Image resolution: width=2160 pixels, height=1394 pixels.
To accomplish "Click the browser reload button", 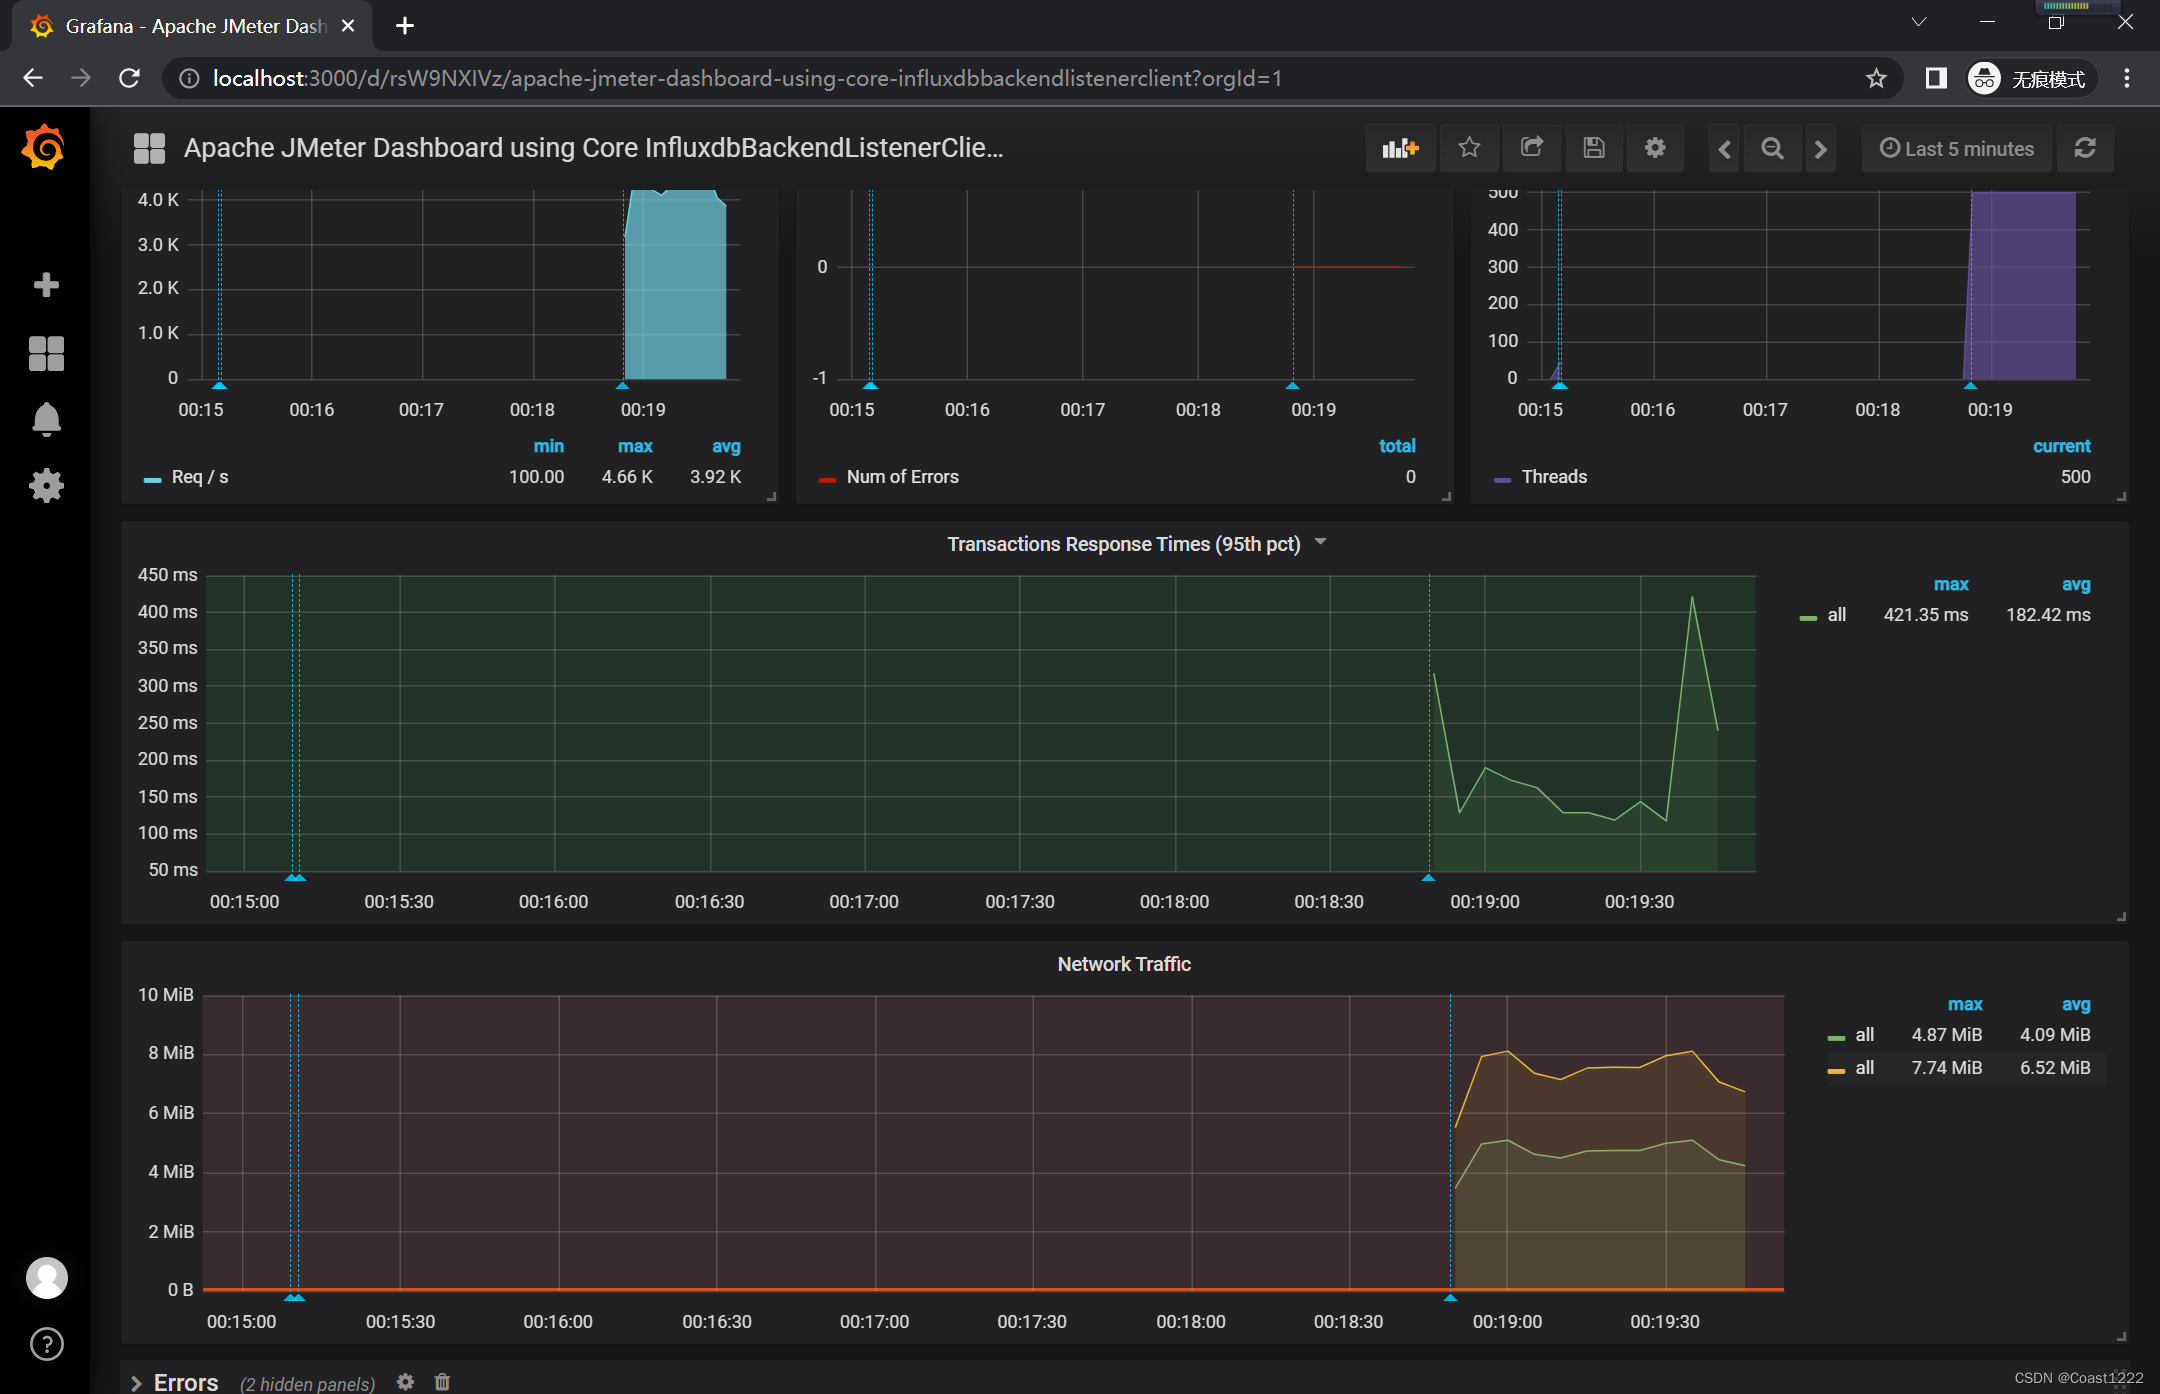I will pyautogui.click(x=129, y=78).
